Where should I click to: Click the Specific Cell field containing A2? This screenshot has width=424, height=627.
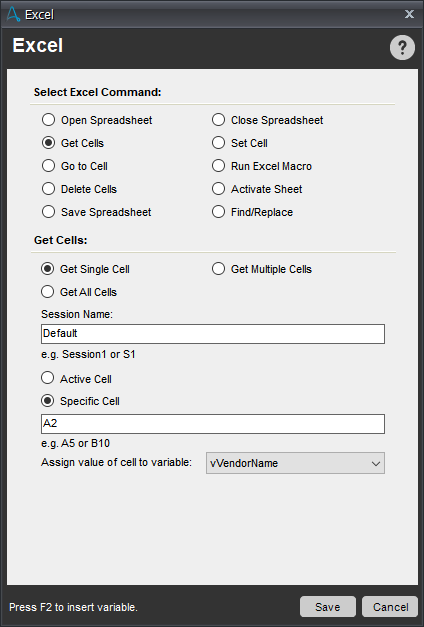click(213, 424)
